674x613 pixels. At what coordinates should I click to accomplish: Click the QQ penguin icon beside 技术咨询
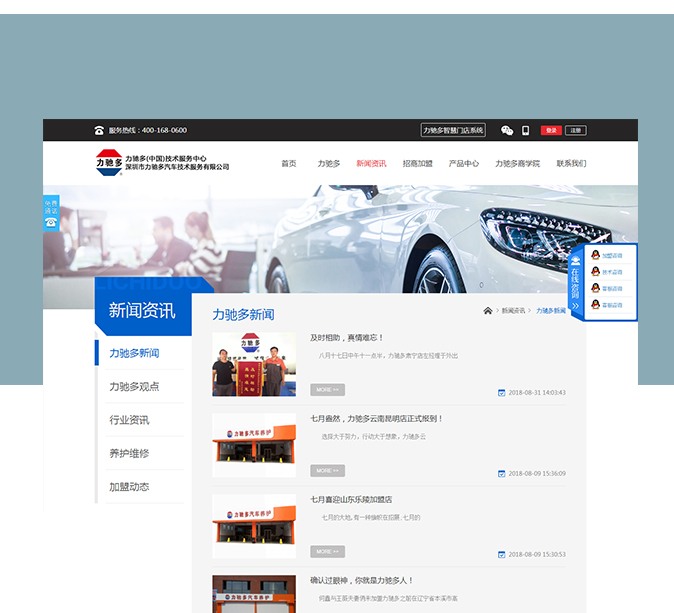595,271
